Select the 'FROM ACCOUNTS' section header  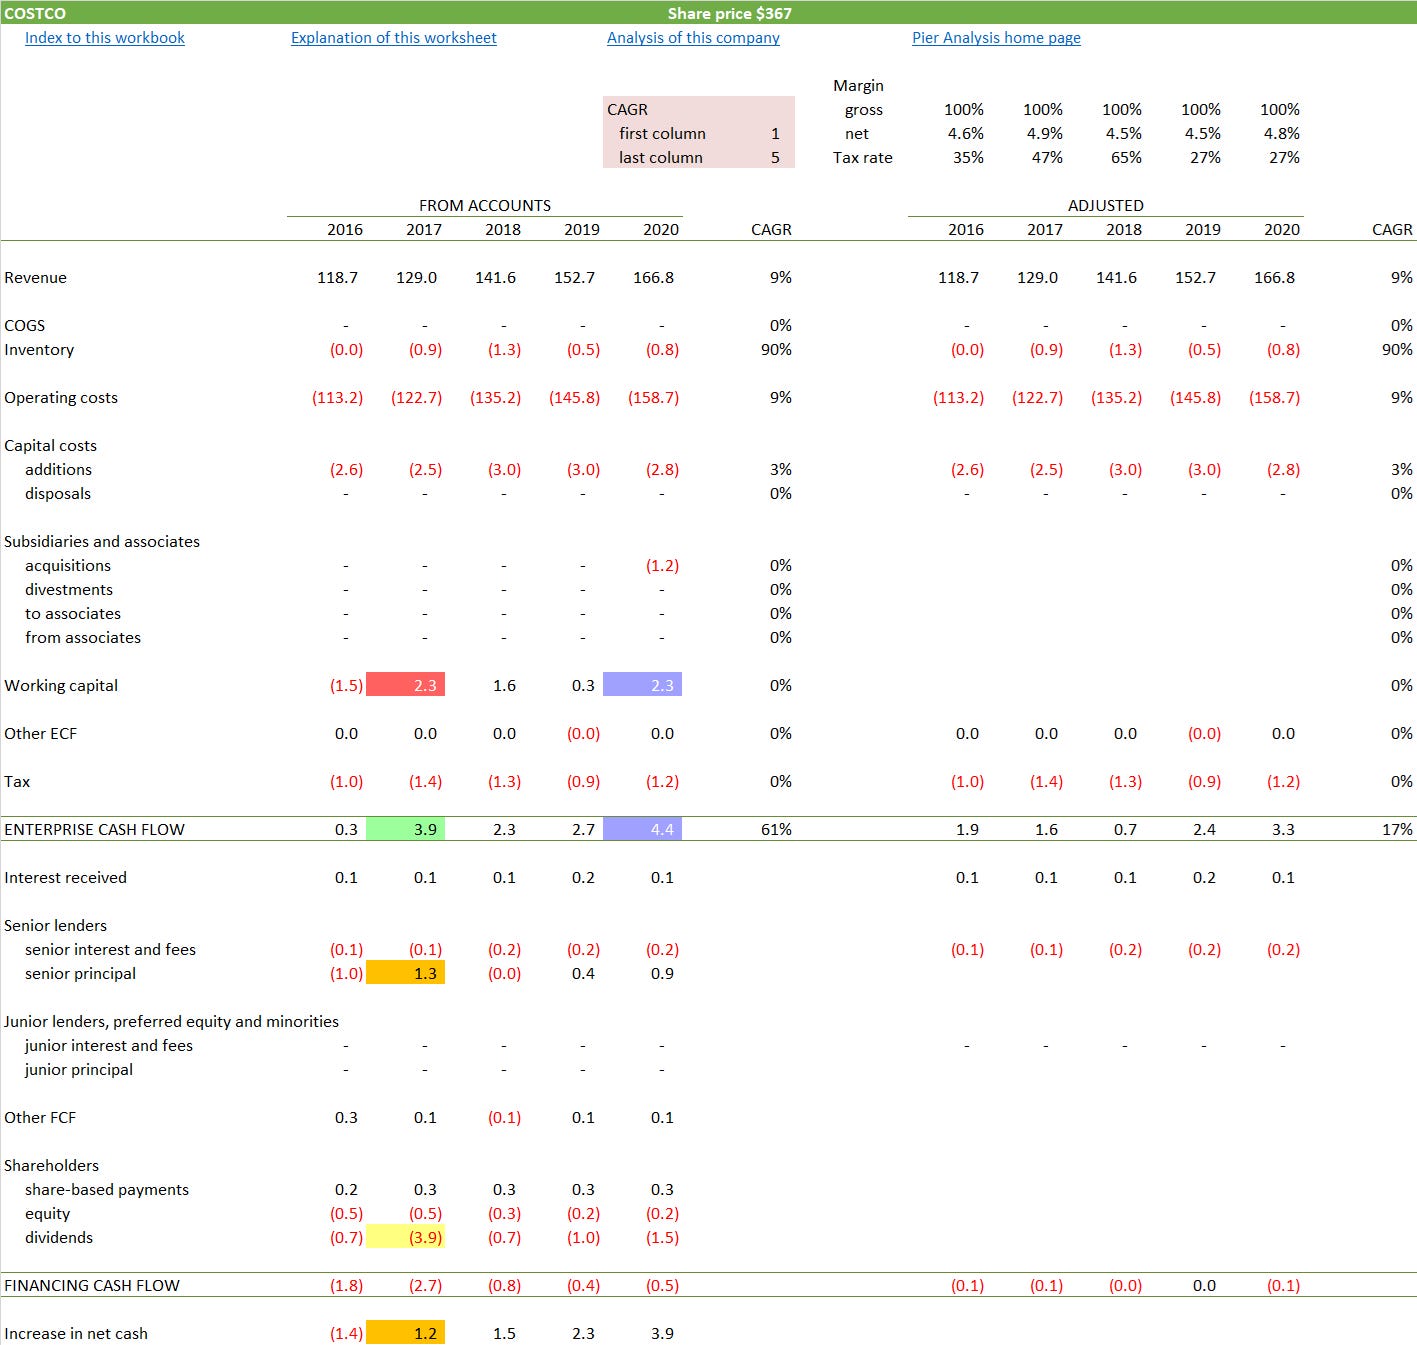485,205
